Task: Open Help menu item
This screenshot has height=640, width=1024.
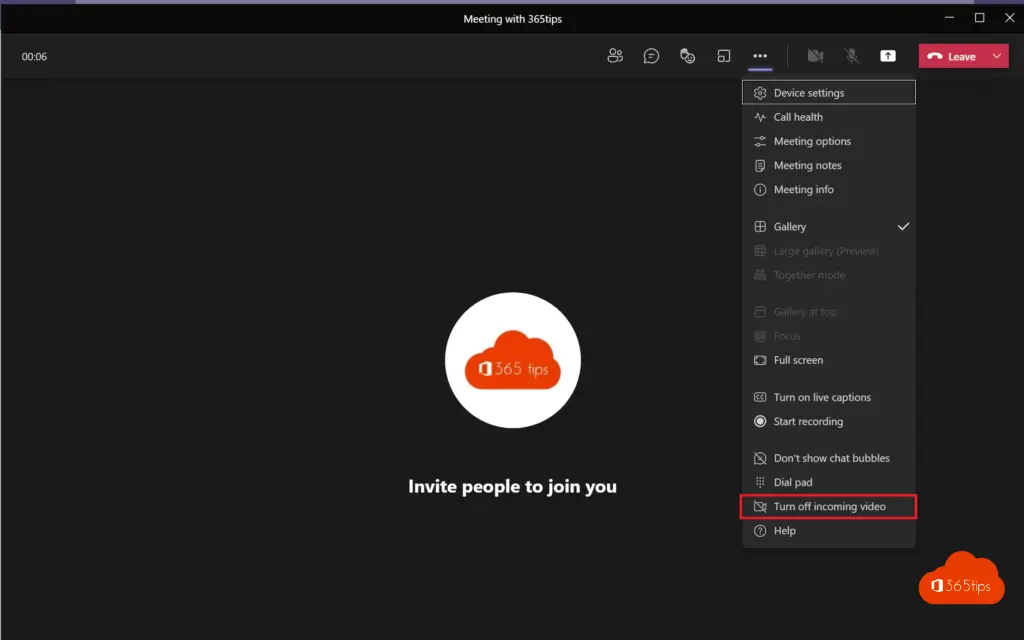Action: 829,530
